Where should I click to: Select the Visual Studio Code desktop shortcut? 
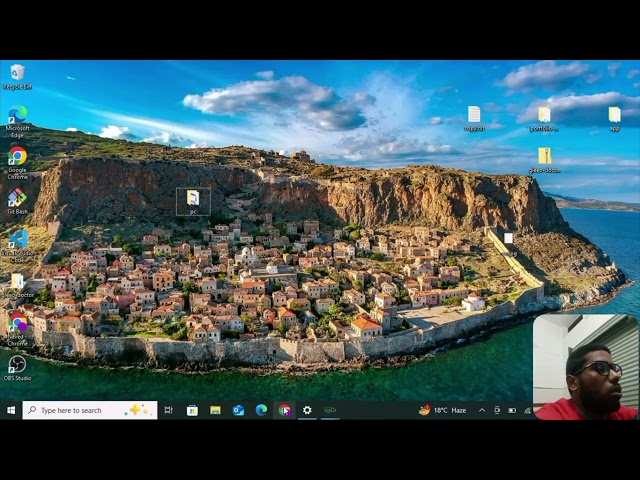point(17,246)
